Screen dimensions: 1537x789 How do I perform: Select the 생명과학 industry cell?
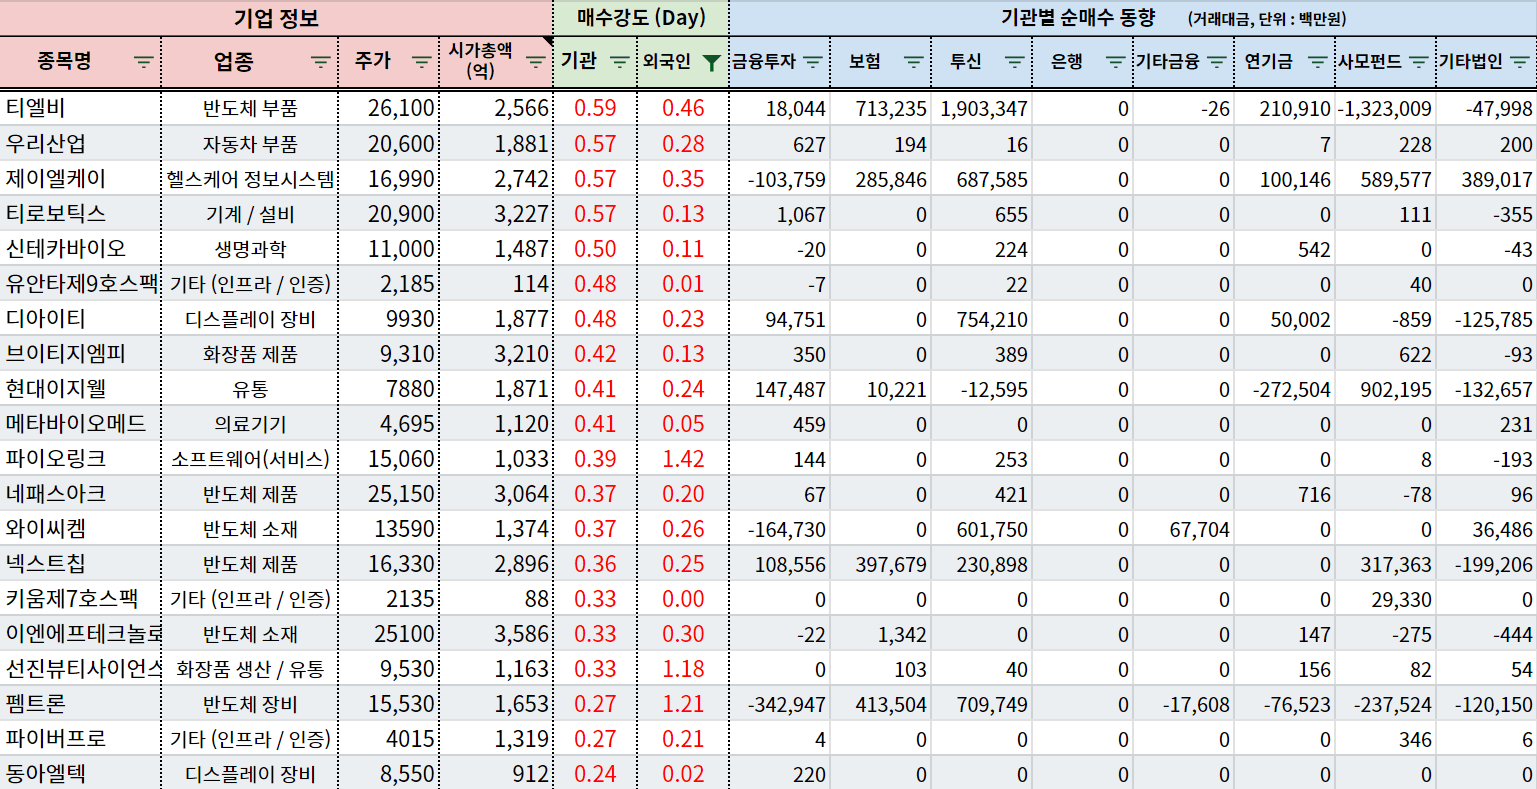point(250,248)
